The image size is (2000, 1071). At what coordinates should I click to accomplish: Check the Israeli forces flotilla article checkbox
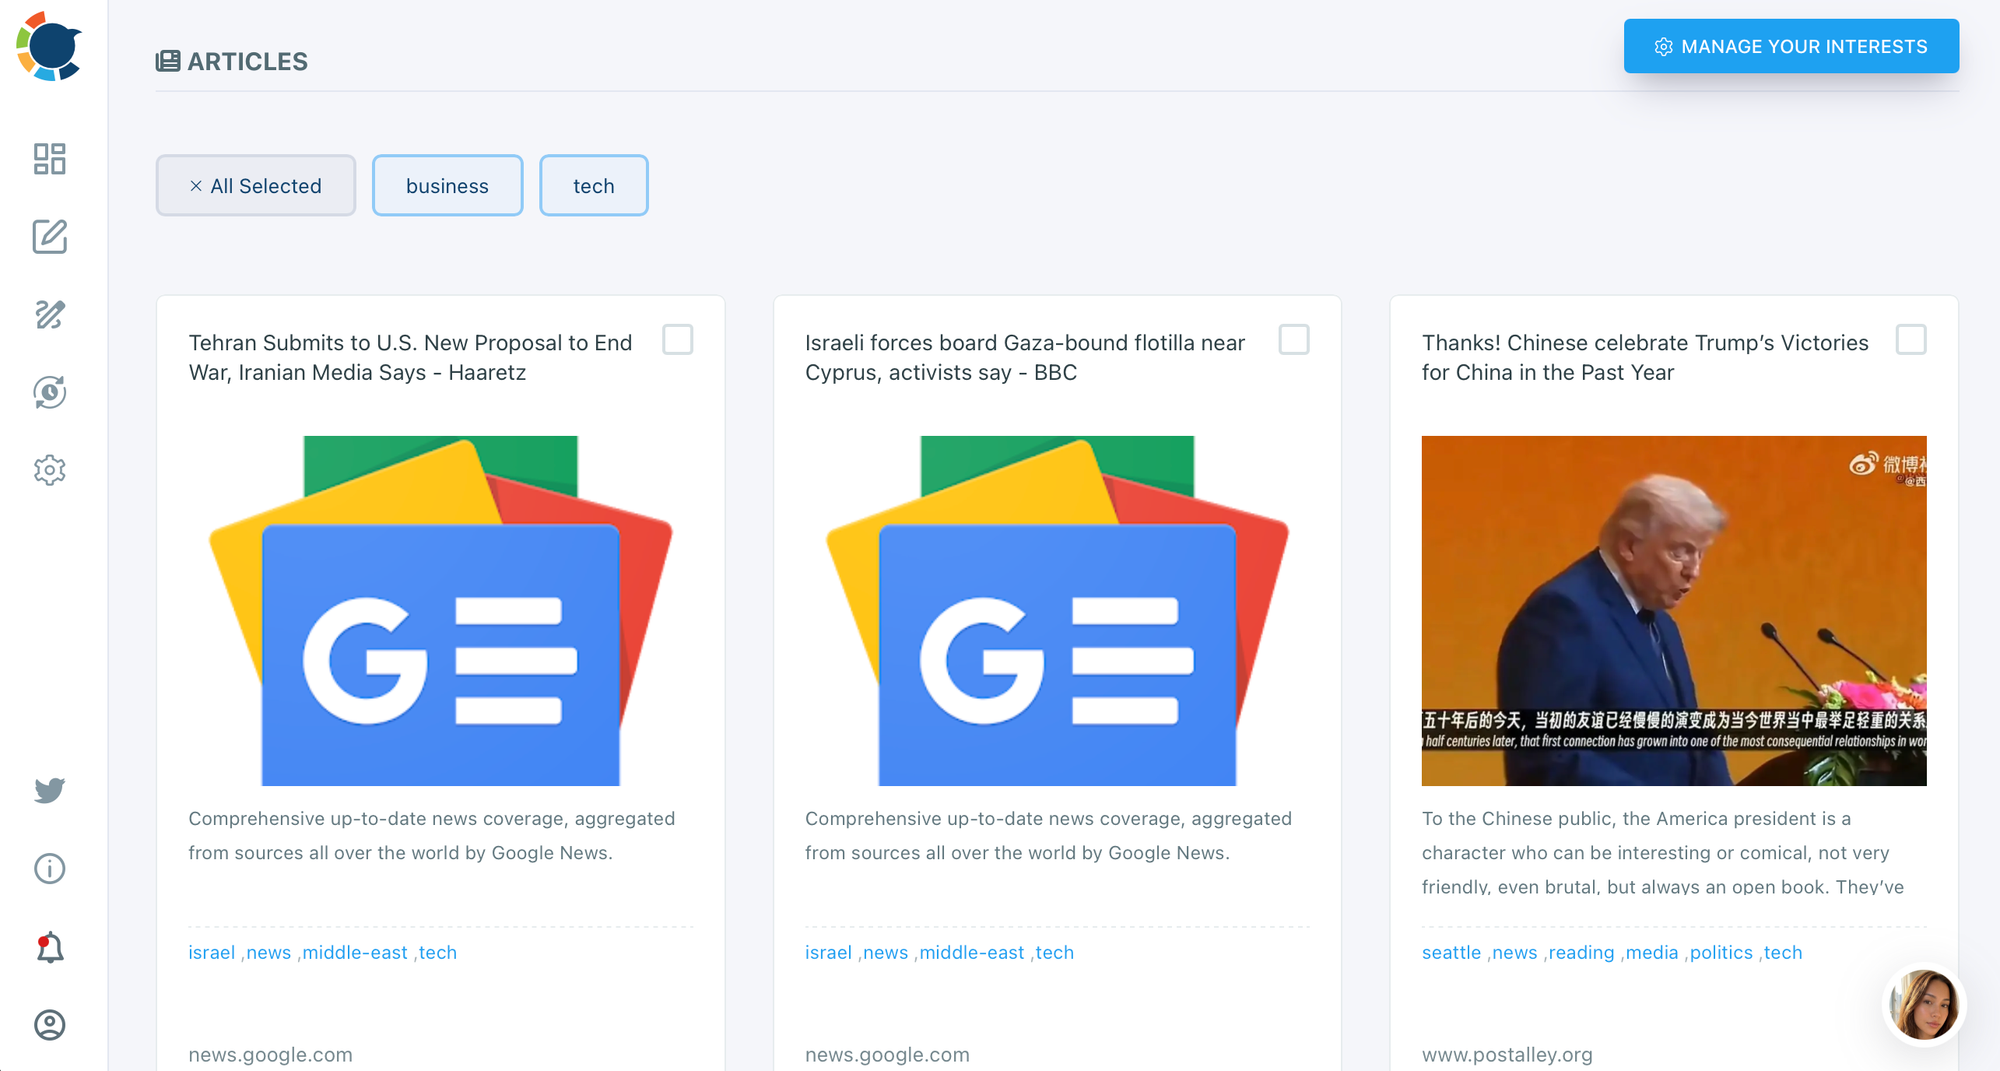pyautogui.click(x=1294, y=340)
